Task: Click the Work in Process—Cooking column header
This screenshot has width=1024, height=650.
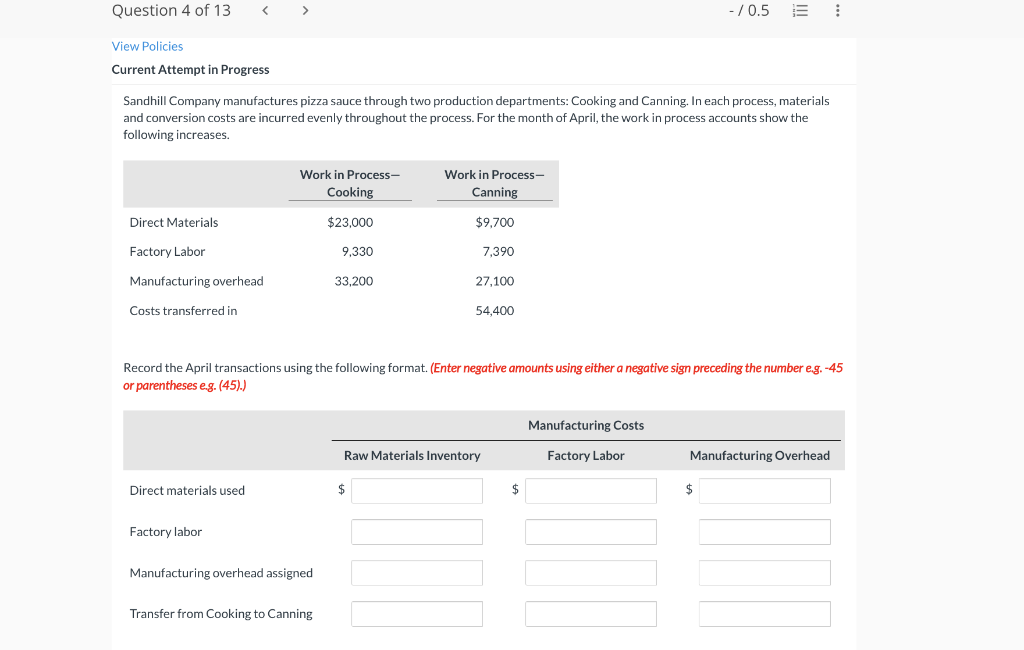Action: pyautogui.click(x=350, y=184)
